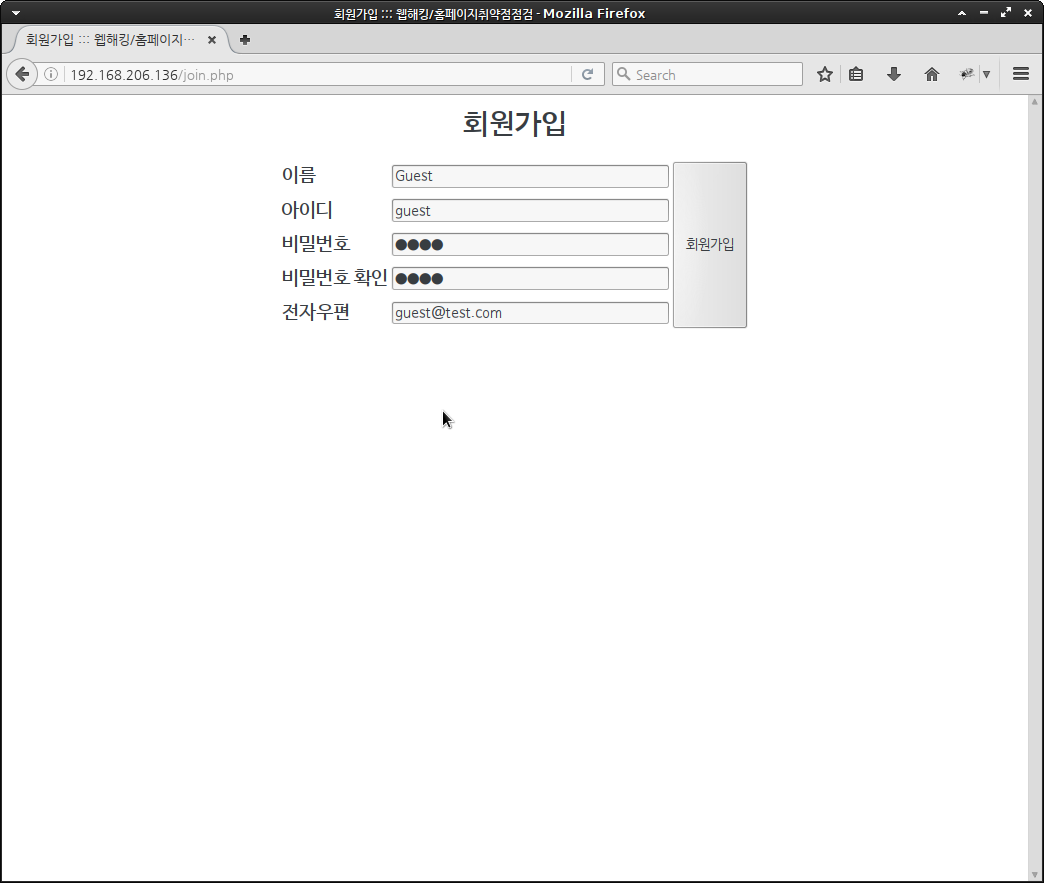Image resolution: width=1044 pixels, height=883 pixels.
Task: Click the page vertical scrollbar down arrow
Action: [x=1035, y=874]
